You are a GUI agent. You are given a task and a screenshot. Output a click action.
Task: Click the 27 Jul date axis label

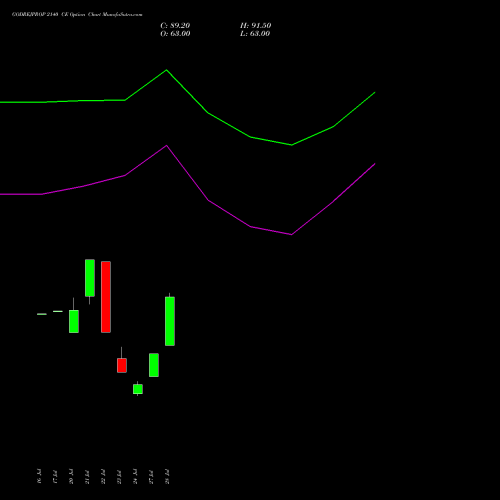[x=151, y=476]
